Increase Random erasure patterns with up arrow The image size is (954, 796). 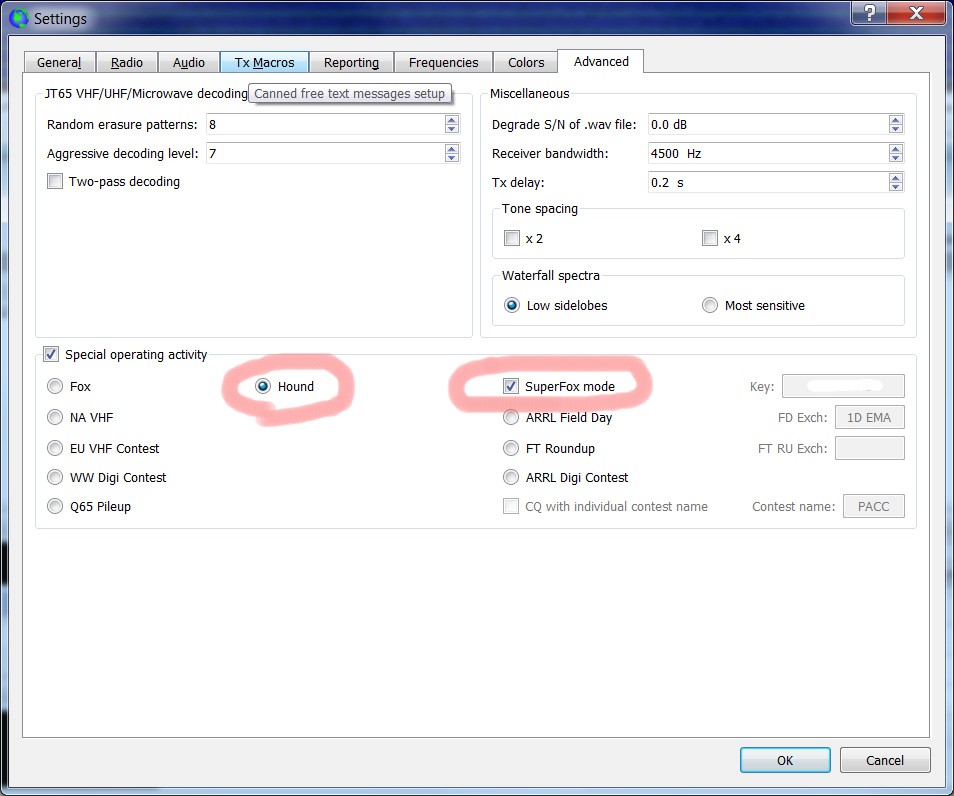click(x=452, y=120)
